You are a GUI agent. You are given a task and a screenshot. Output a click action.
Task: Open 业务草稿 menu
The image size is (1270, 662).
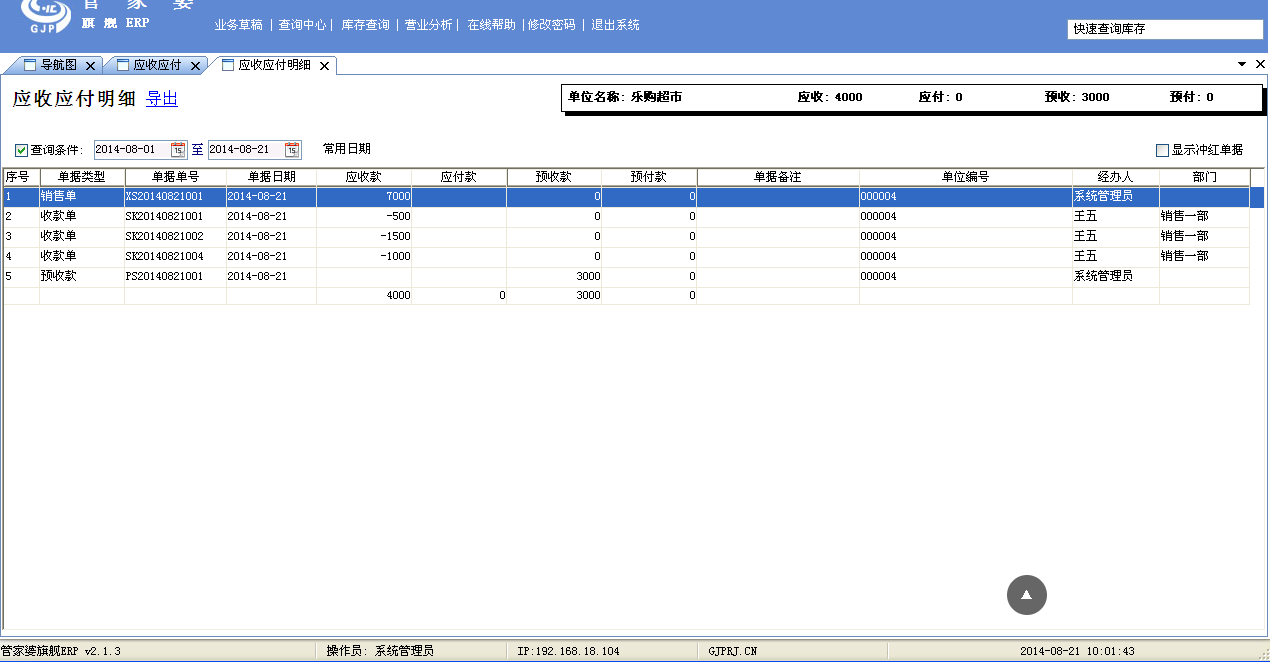238,25
